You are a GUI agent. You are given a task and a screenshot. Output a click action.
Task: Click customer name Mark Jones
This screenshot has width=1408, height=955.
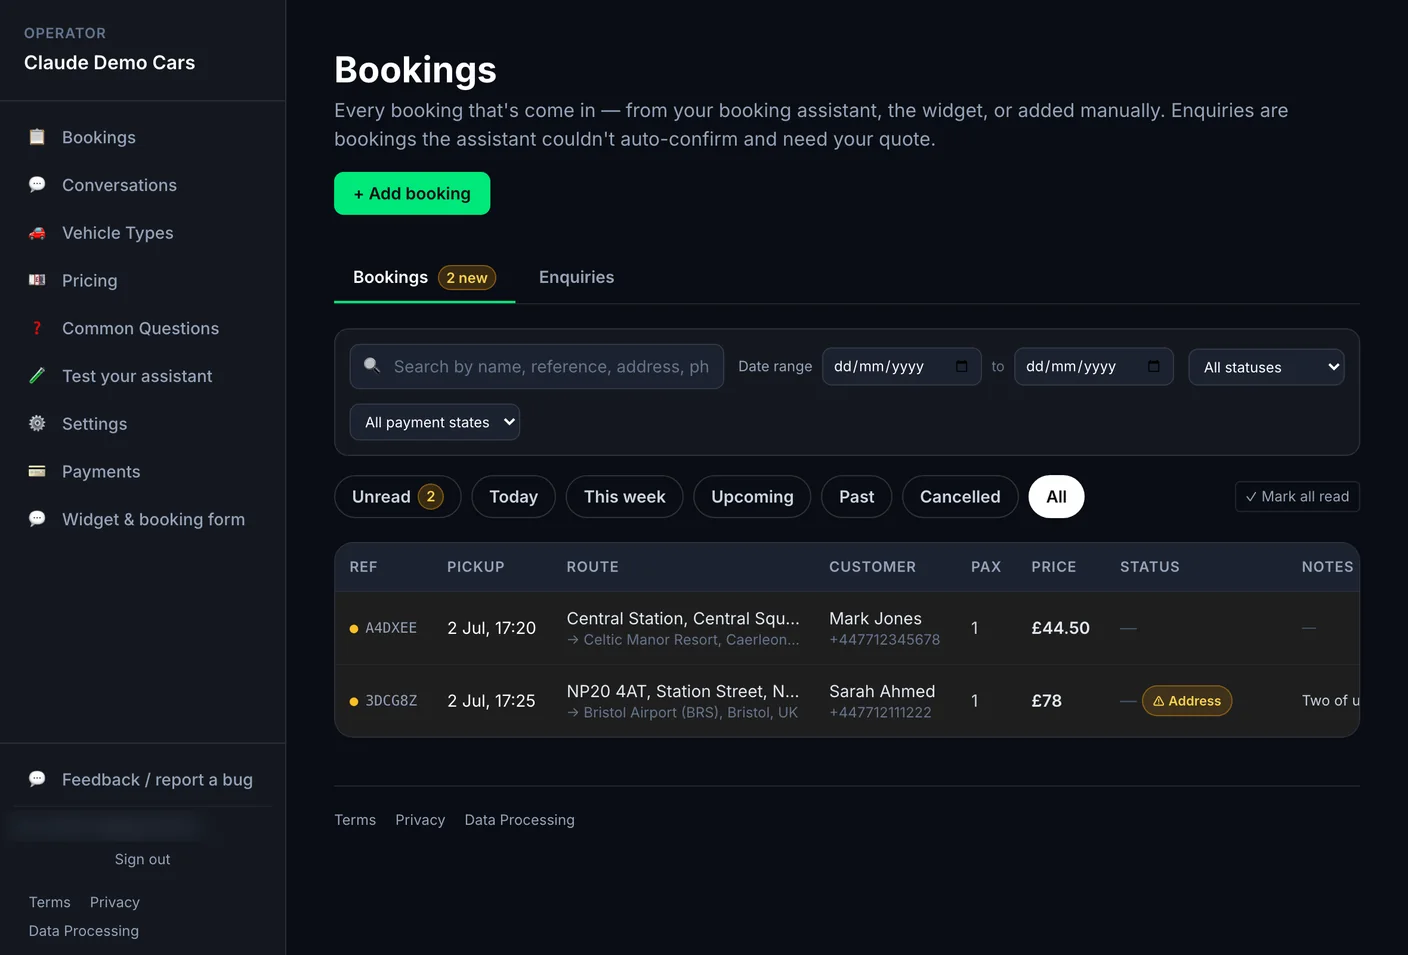[875, 619]
